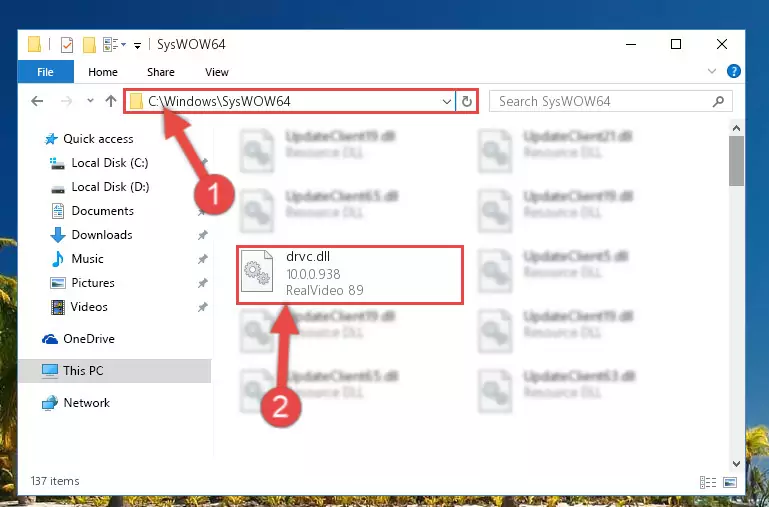Expand the ribbon with the chevron
Screen dimensions: 769x507
(x=712, y=72)
